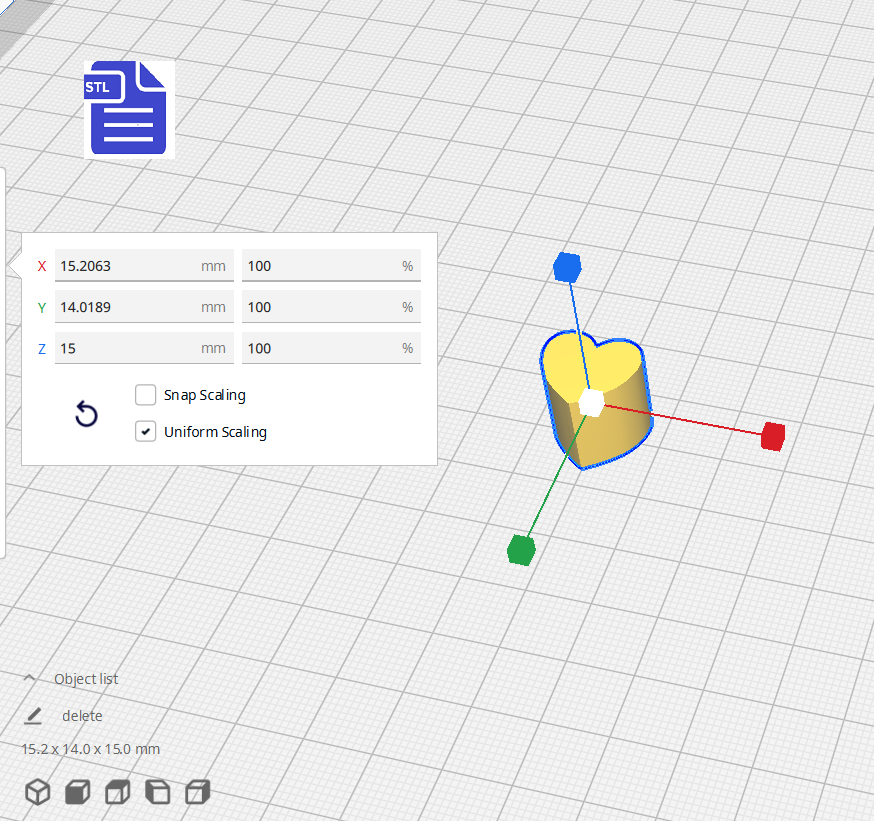Click the red X-axis scale handle
This screenshot has height=821, width=874.
(x=772, y=436)
